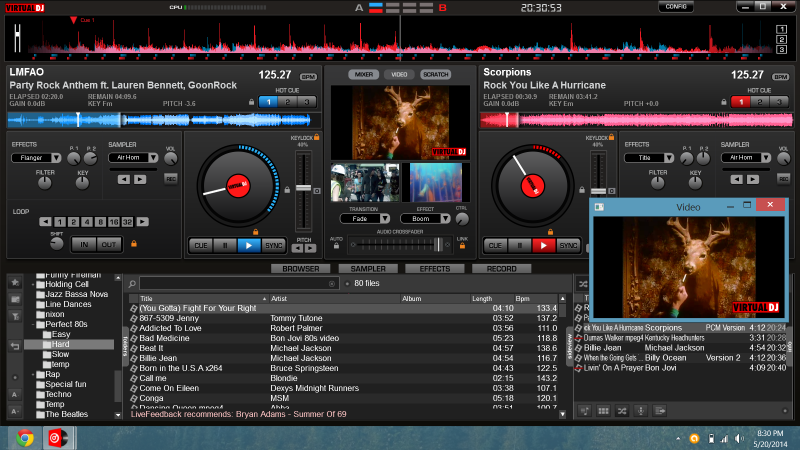Click the left sampler REC button
The width and height of the screenshot is (800, 450).
click(x=171, y=179)
